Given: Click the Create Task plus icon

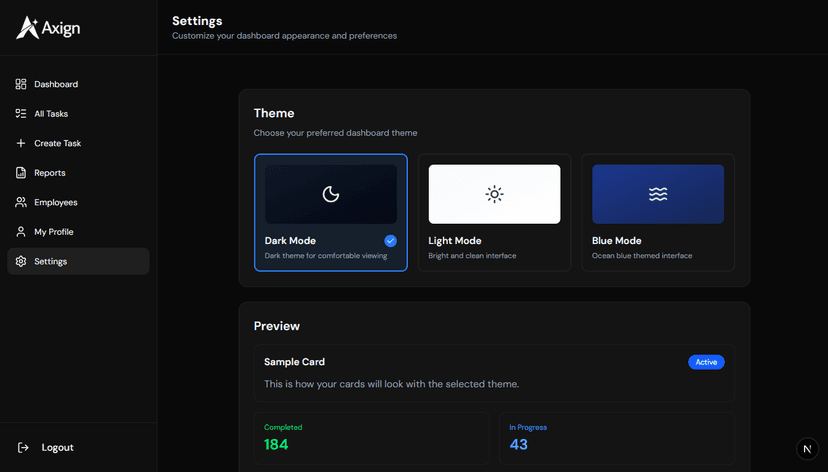Looking at the screenshot, I should (x=21, y=143).
